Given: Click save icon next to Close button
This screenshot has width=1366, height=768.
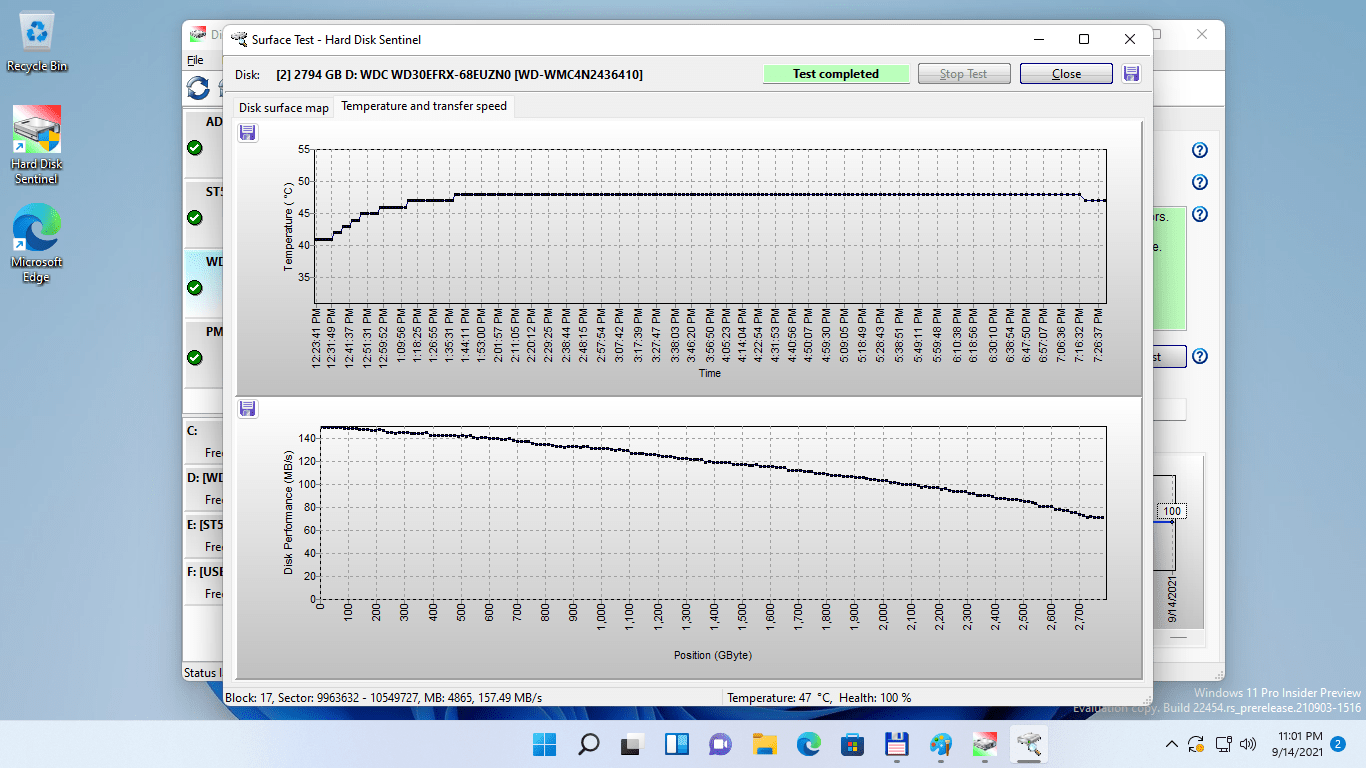Looking at the screenshot, I should (1132, 74).
